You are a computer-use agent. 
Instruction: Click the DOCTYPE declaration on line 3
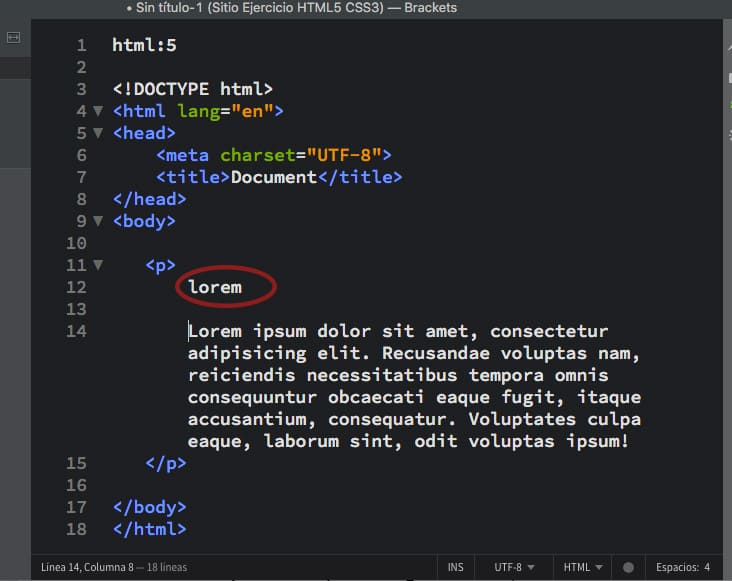pos(192,89)
